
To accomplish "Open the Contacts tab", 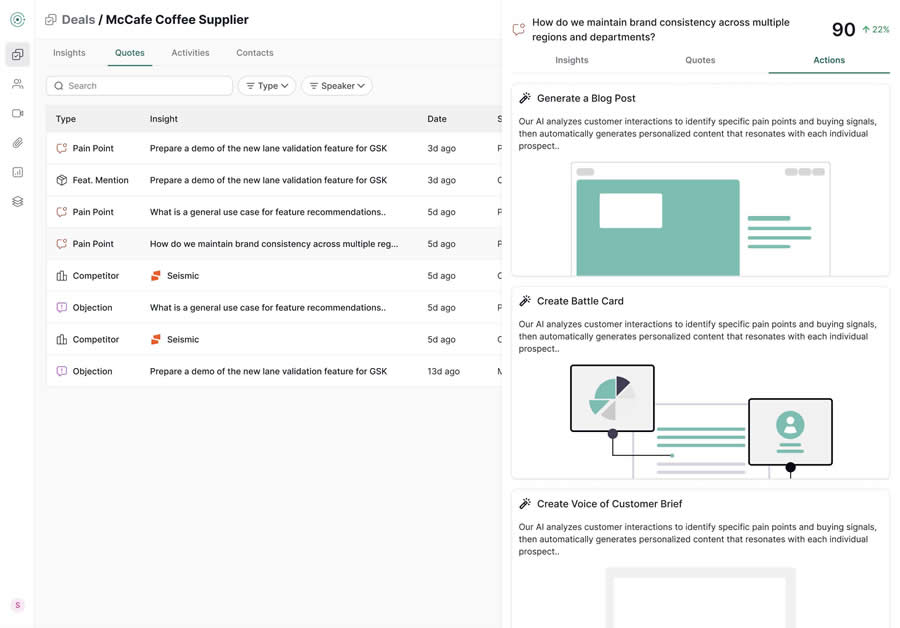I will [254, 53].
